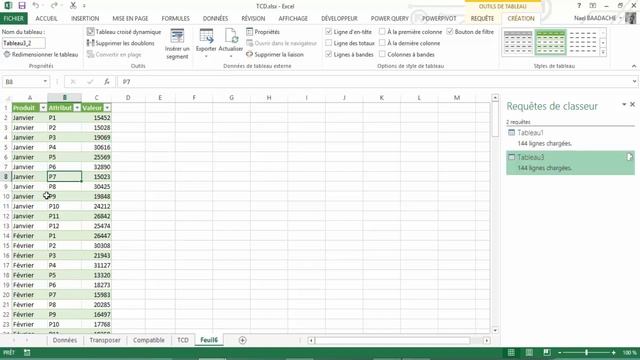This screenshot has width=640, height=360.
Task: Toggle Ligne d'en-tête checkbox
Action: click(329, 32)
